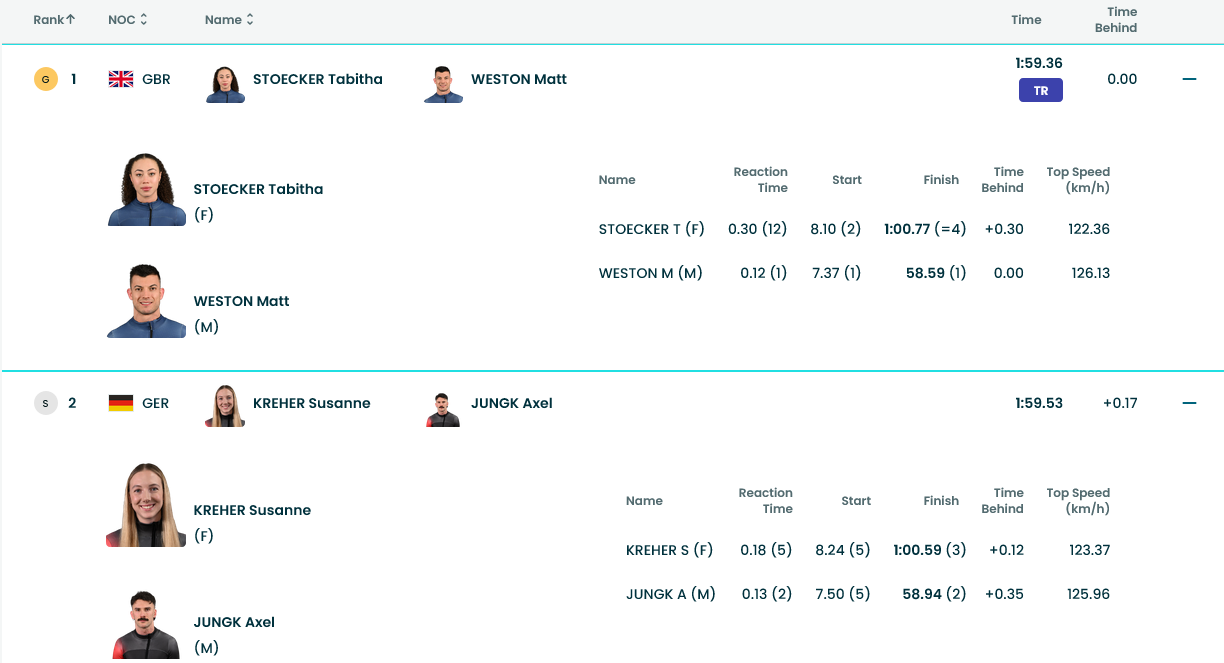Click GER country code label
This screenshot has width=1224, height=663.
[156, 403]
